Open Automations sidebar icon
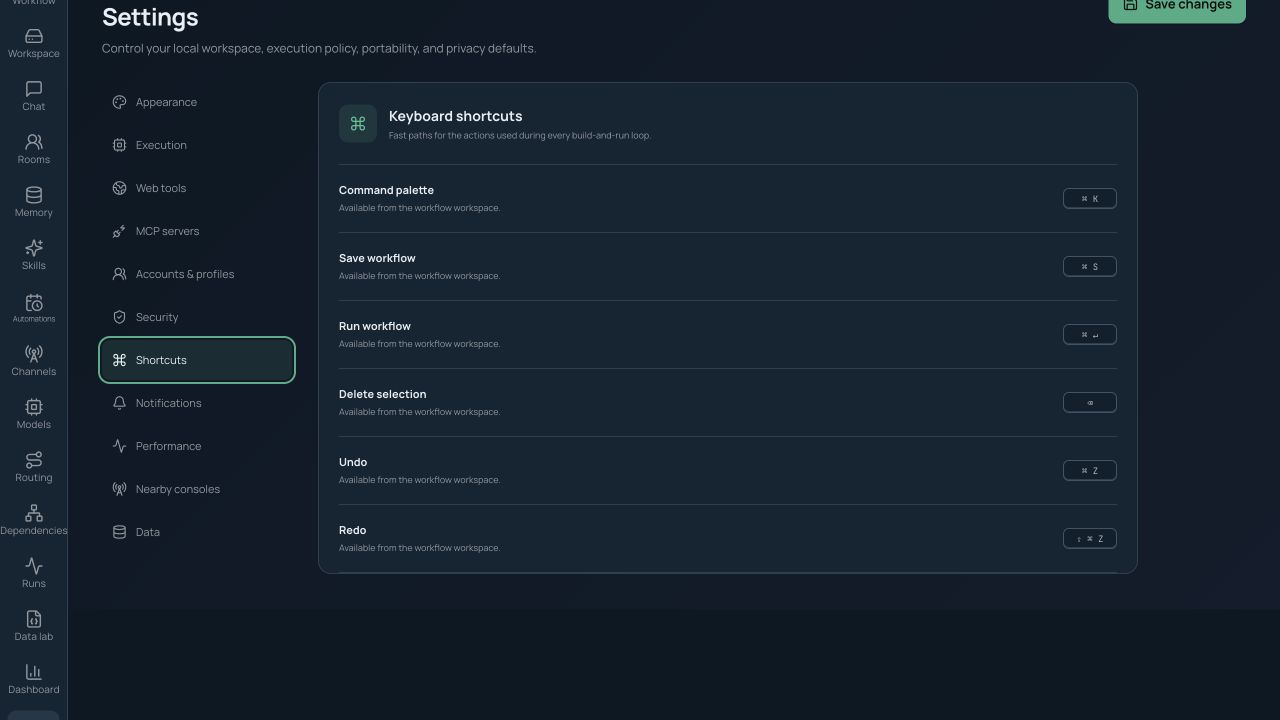Viewport: 1280px width, 720px height. coord(33,309)
